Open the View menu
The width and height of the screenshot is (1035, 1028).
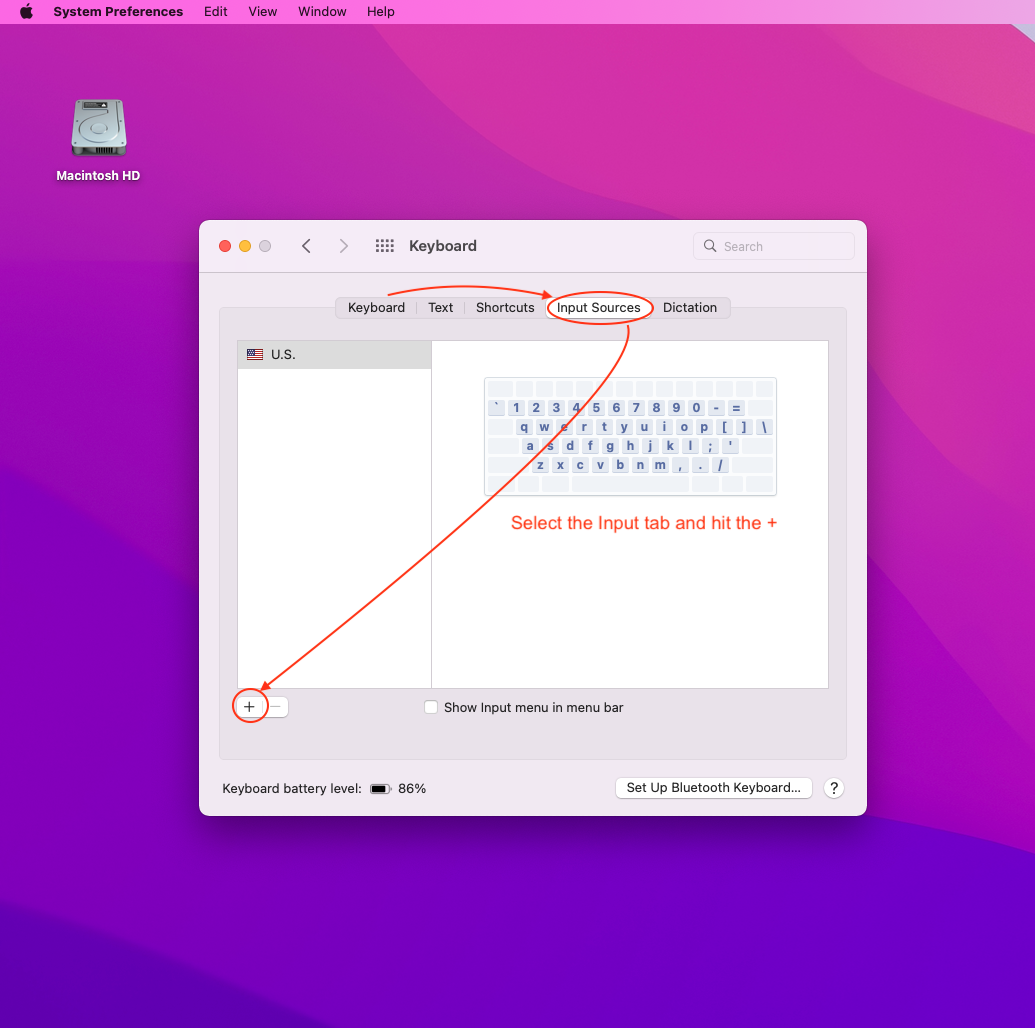click(x=262, y=11)
